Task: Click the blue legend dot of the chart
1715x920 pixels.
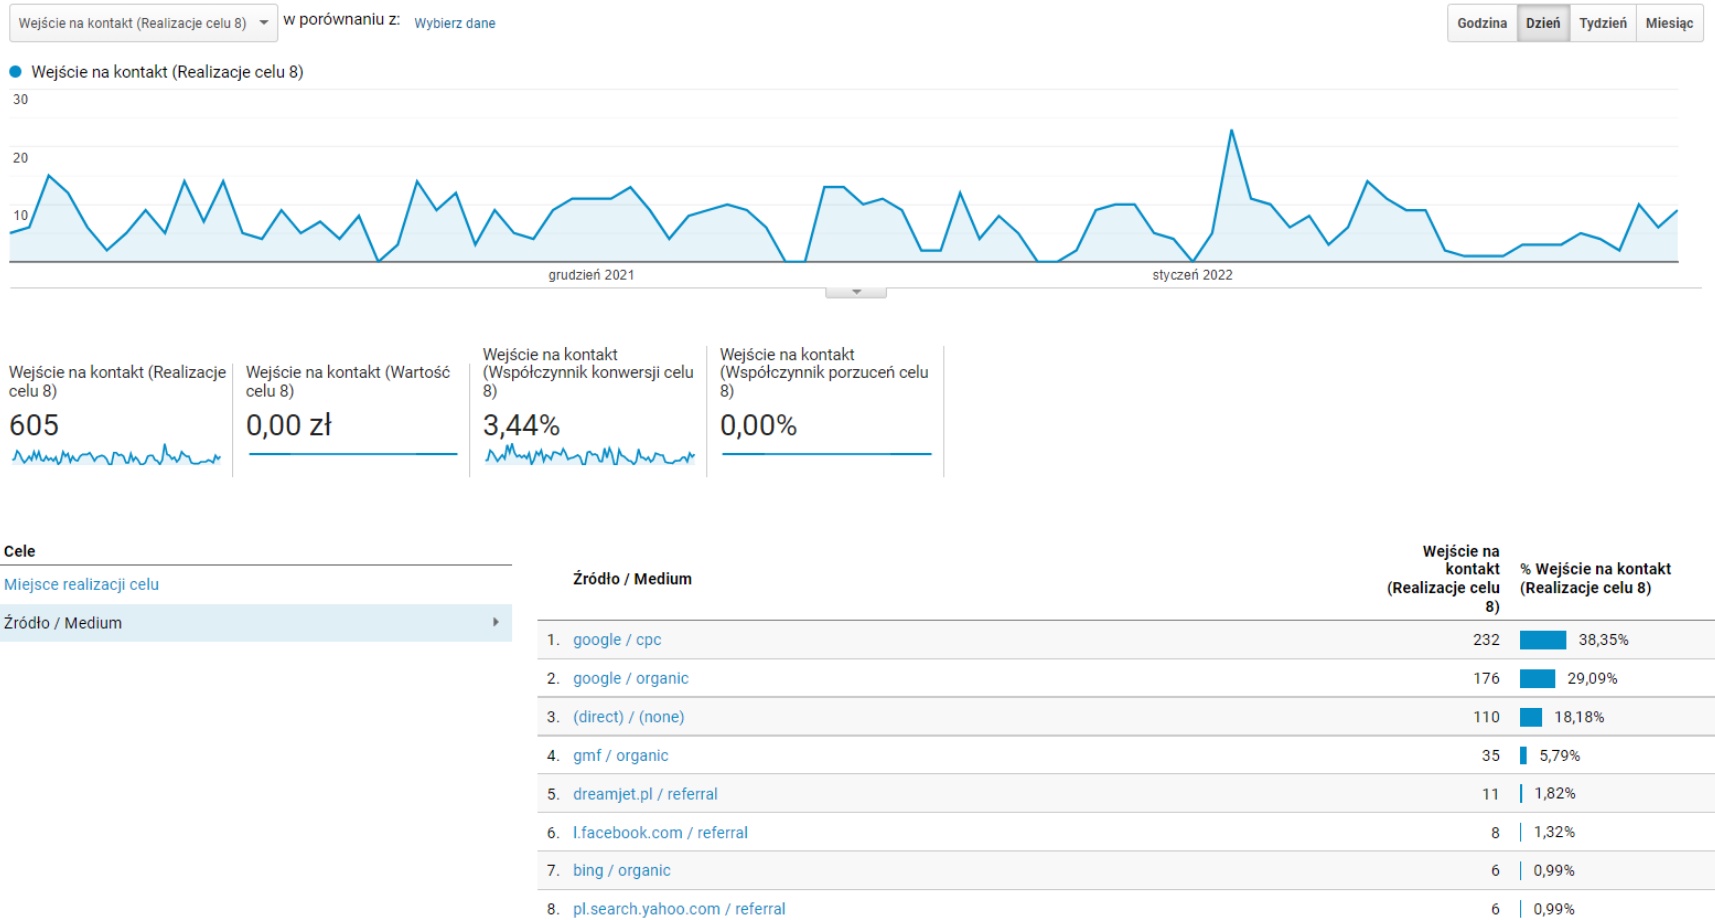Action: [x=15, y=72]
